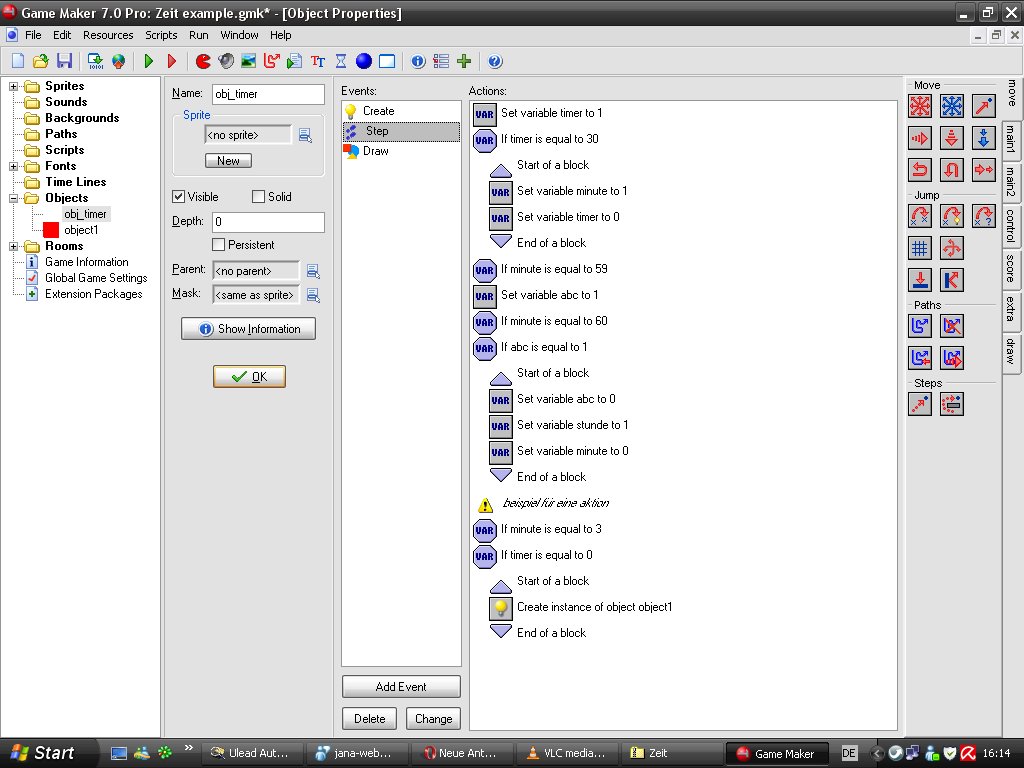Open the parent selection menu icon
The image size is (1024, 768).
click(x=313, y=271)
